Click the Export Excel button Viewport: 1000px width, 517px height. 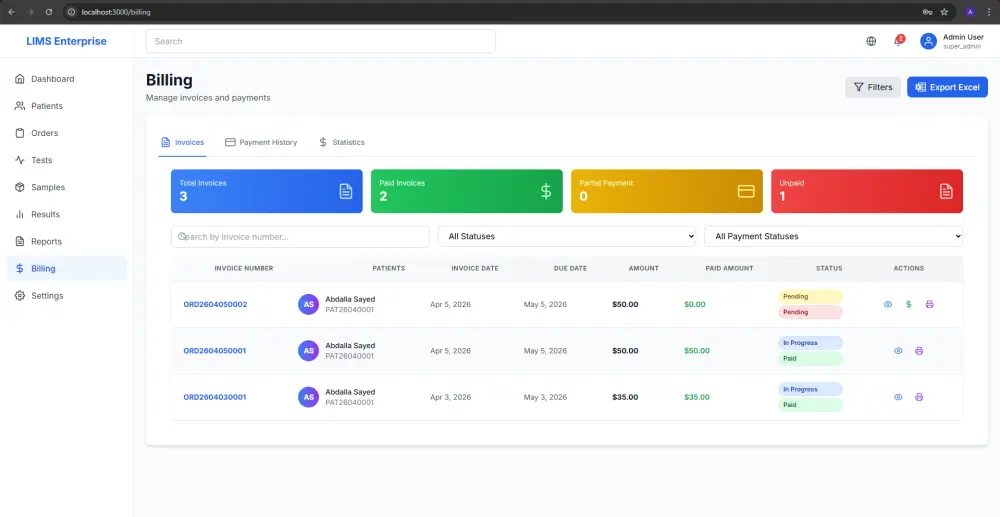pos(947,87)
